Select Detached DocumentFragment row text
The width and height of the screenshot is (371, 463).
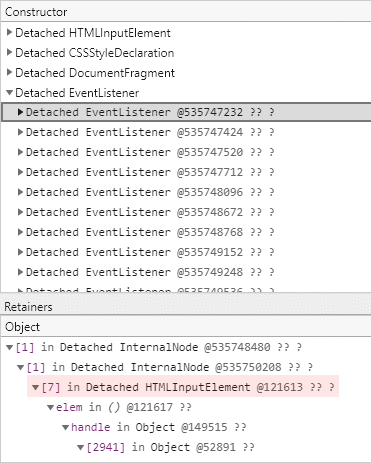(x=95, y=73)
